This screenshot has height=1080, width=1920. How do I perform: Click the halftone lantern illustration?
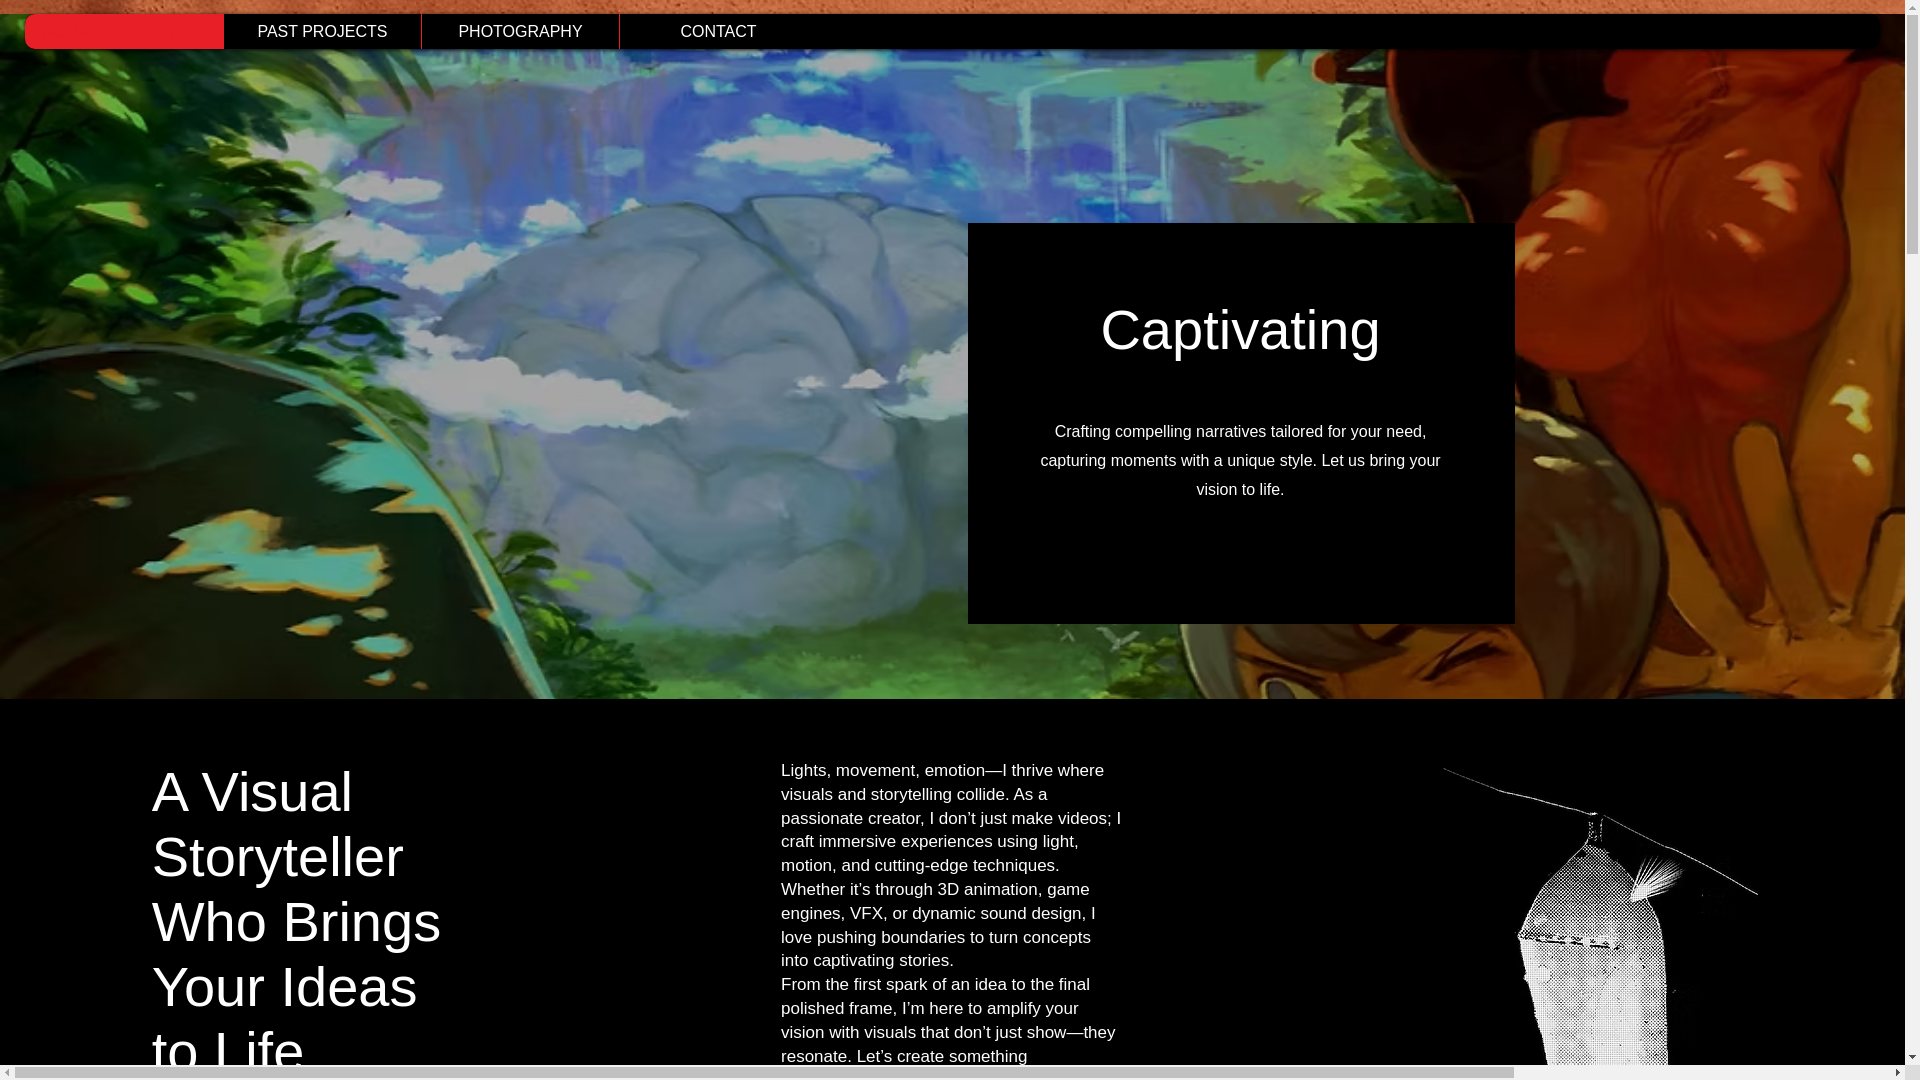(1600, 916)
